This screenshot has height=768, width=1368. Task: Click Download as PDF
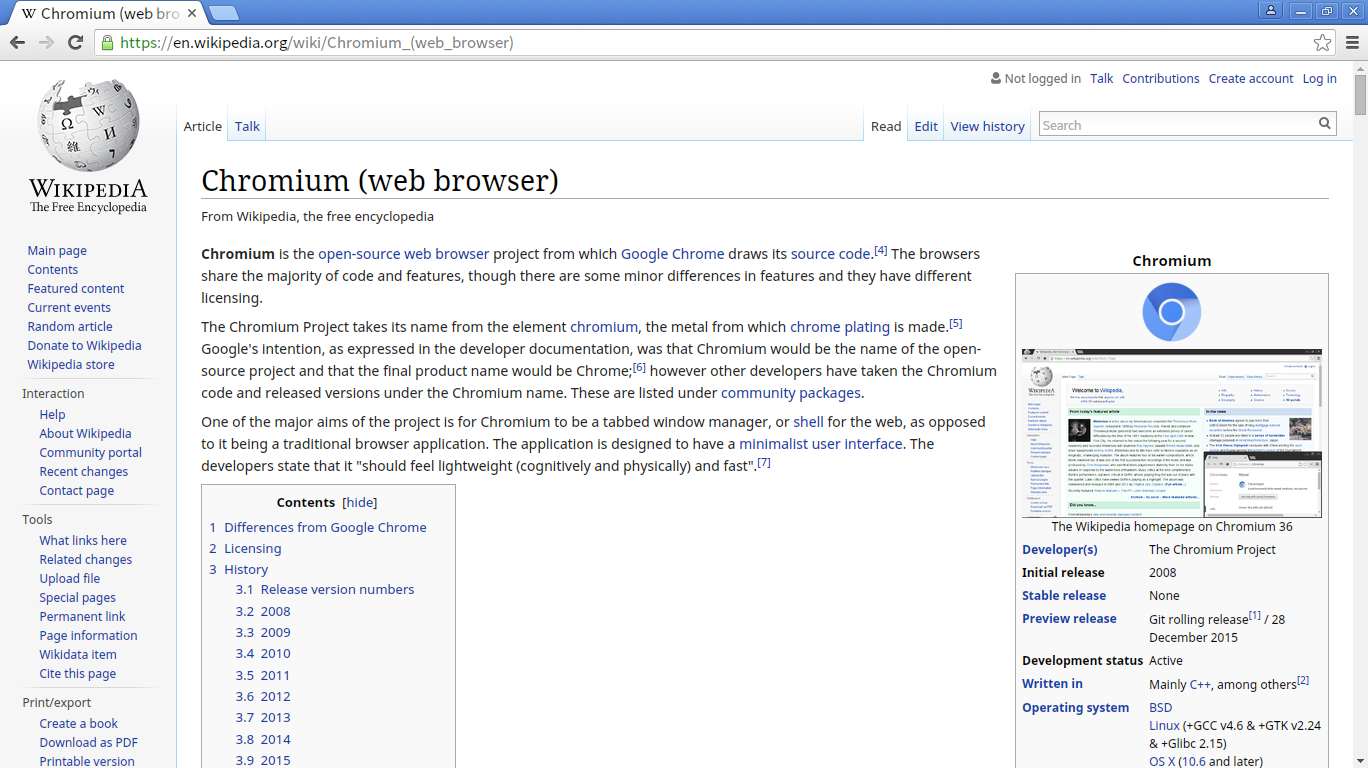pyautogui.click(x=89, y=743)
